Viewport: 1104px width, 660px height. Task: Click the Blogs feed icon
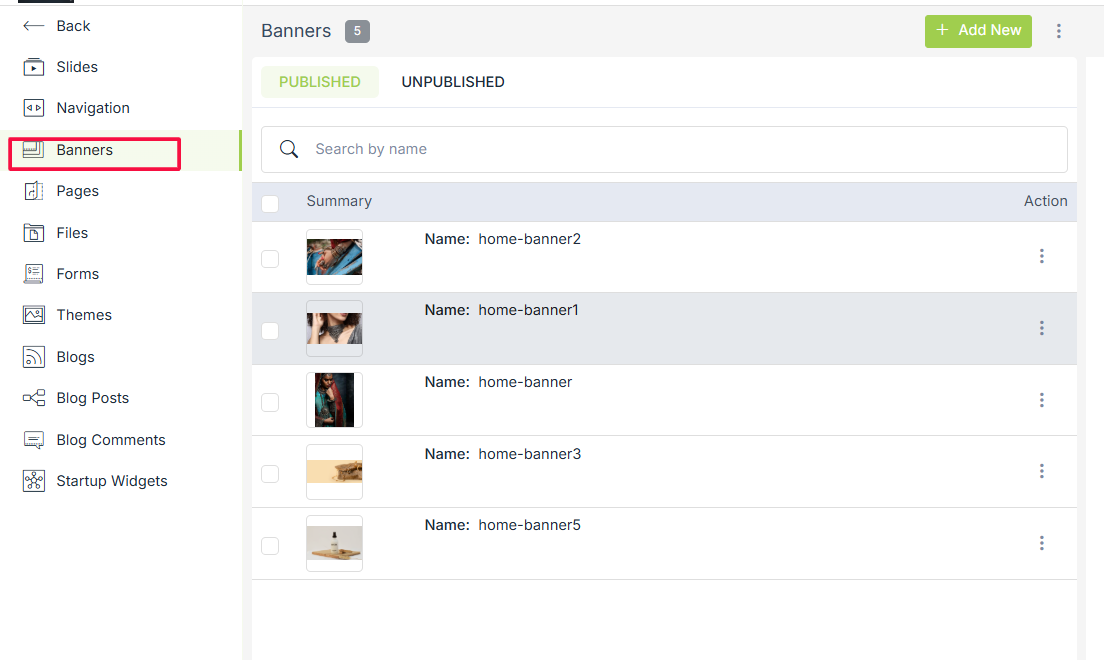(x=34, y=357)
